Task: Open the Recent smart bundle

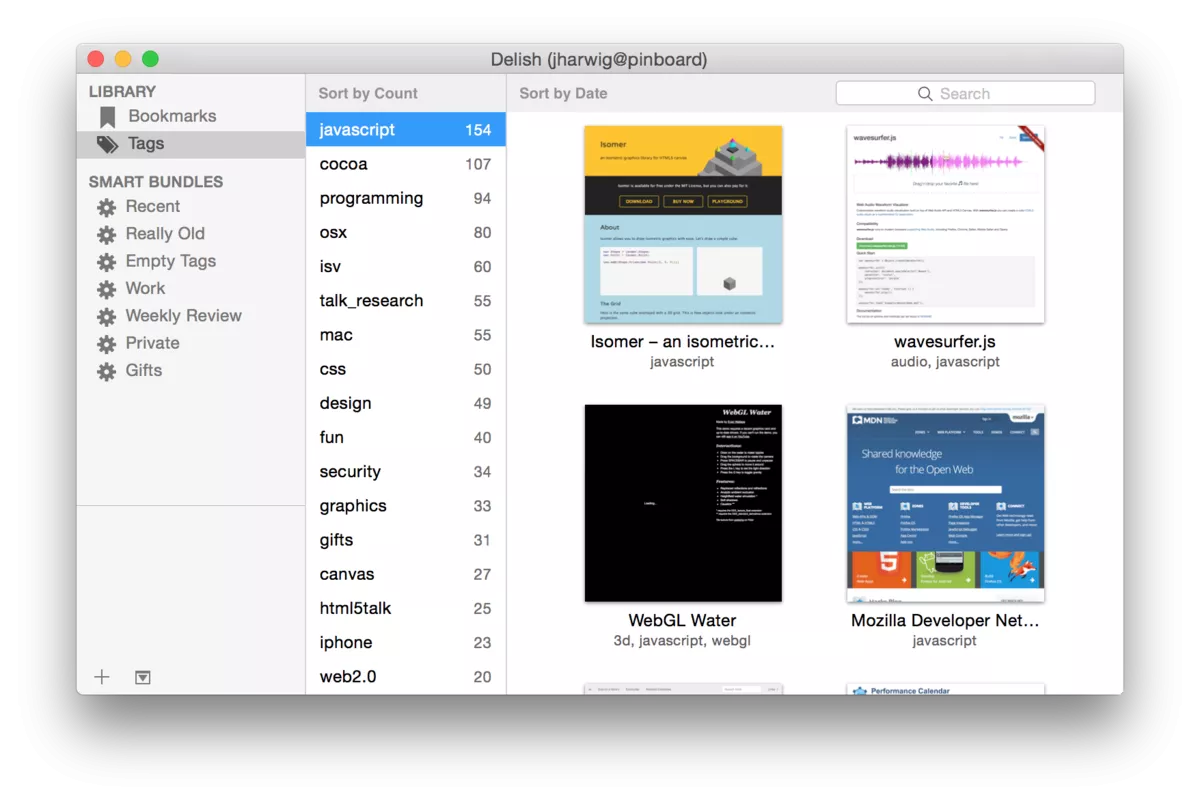Action: coord(191,207)
